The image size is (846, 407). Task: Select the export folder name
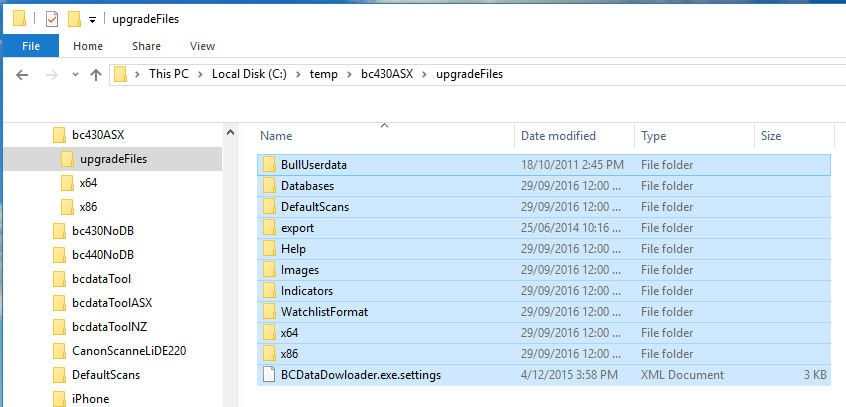297,228
